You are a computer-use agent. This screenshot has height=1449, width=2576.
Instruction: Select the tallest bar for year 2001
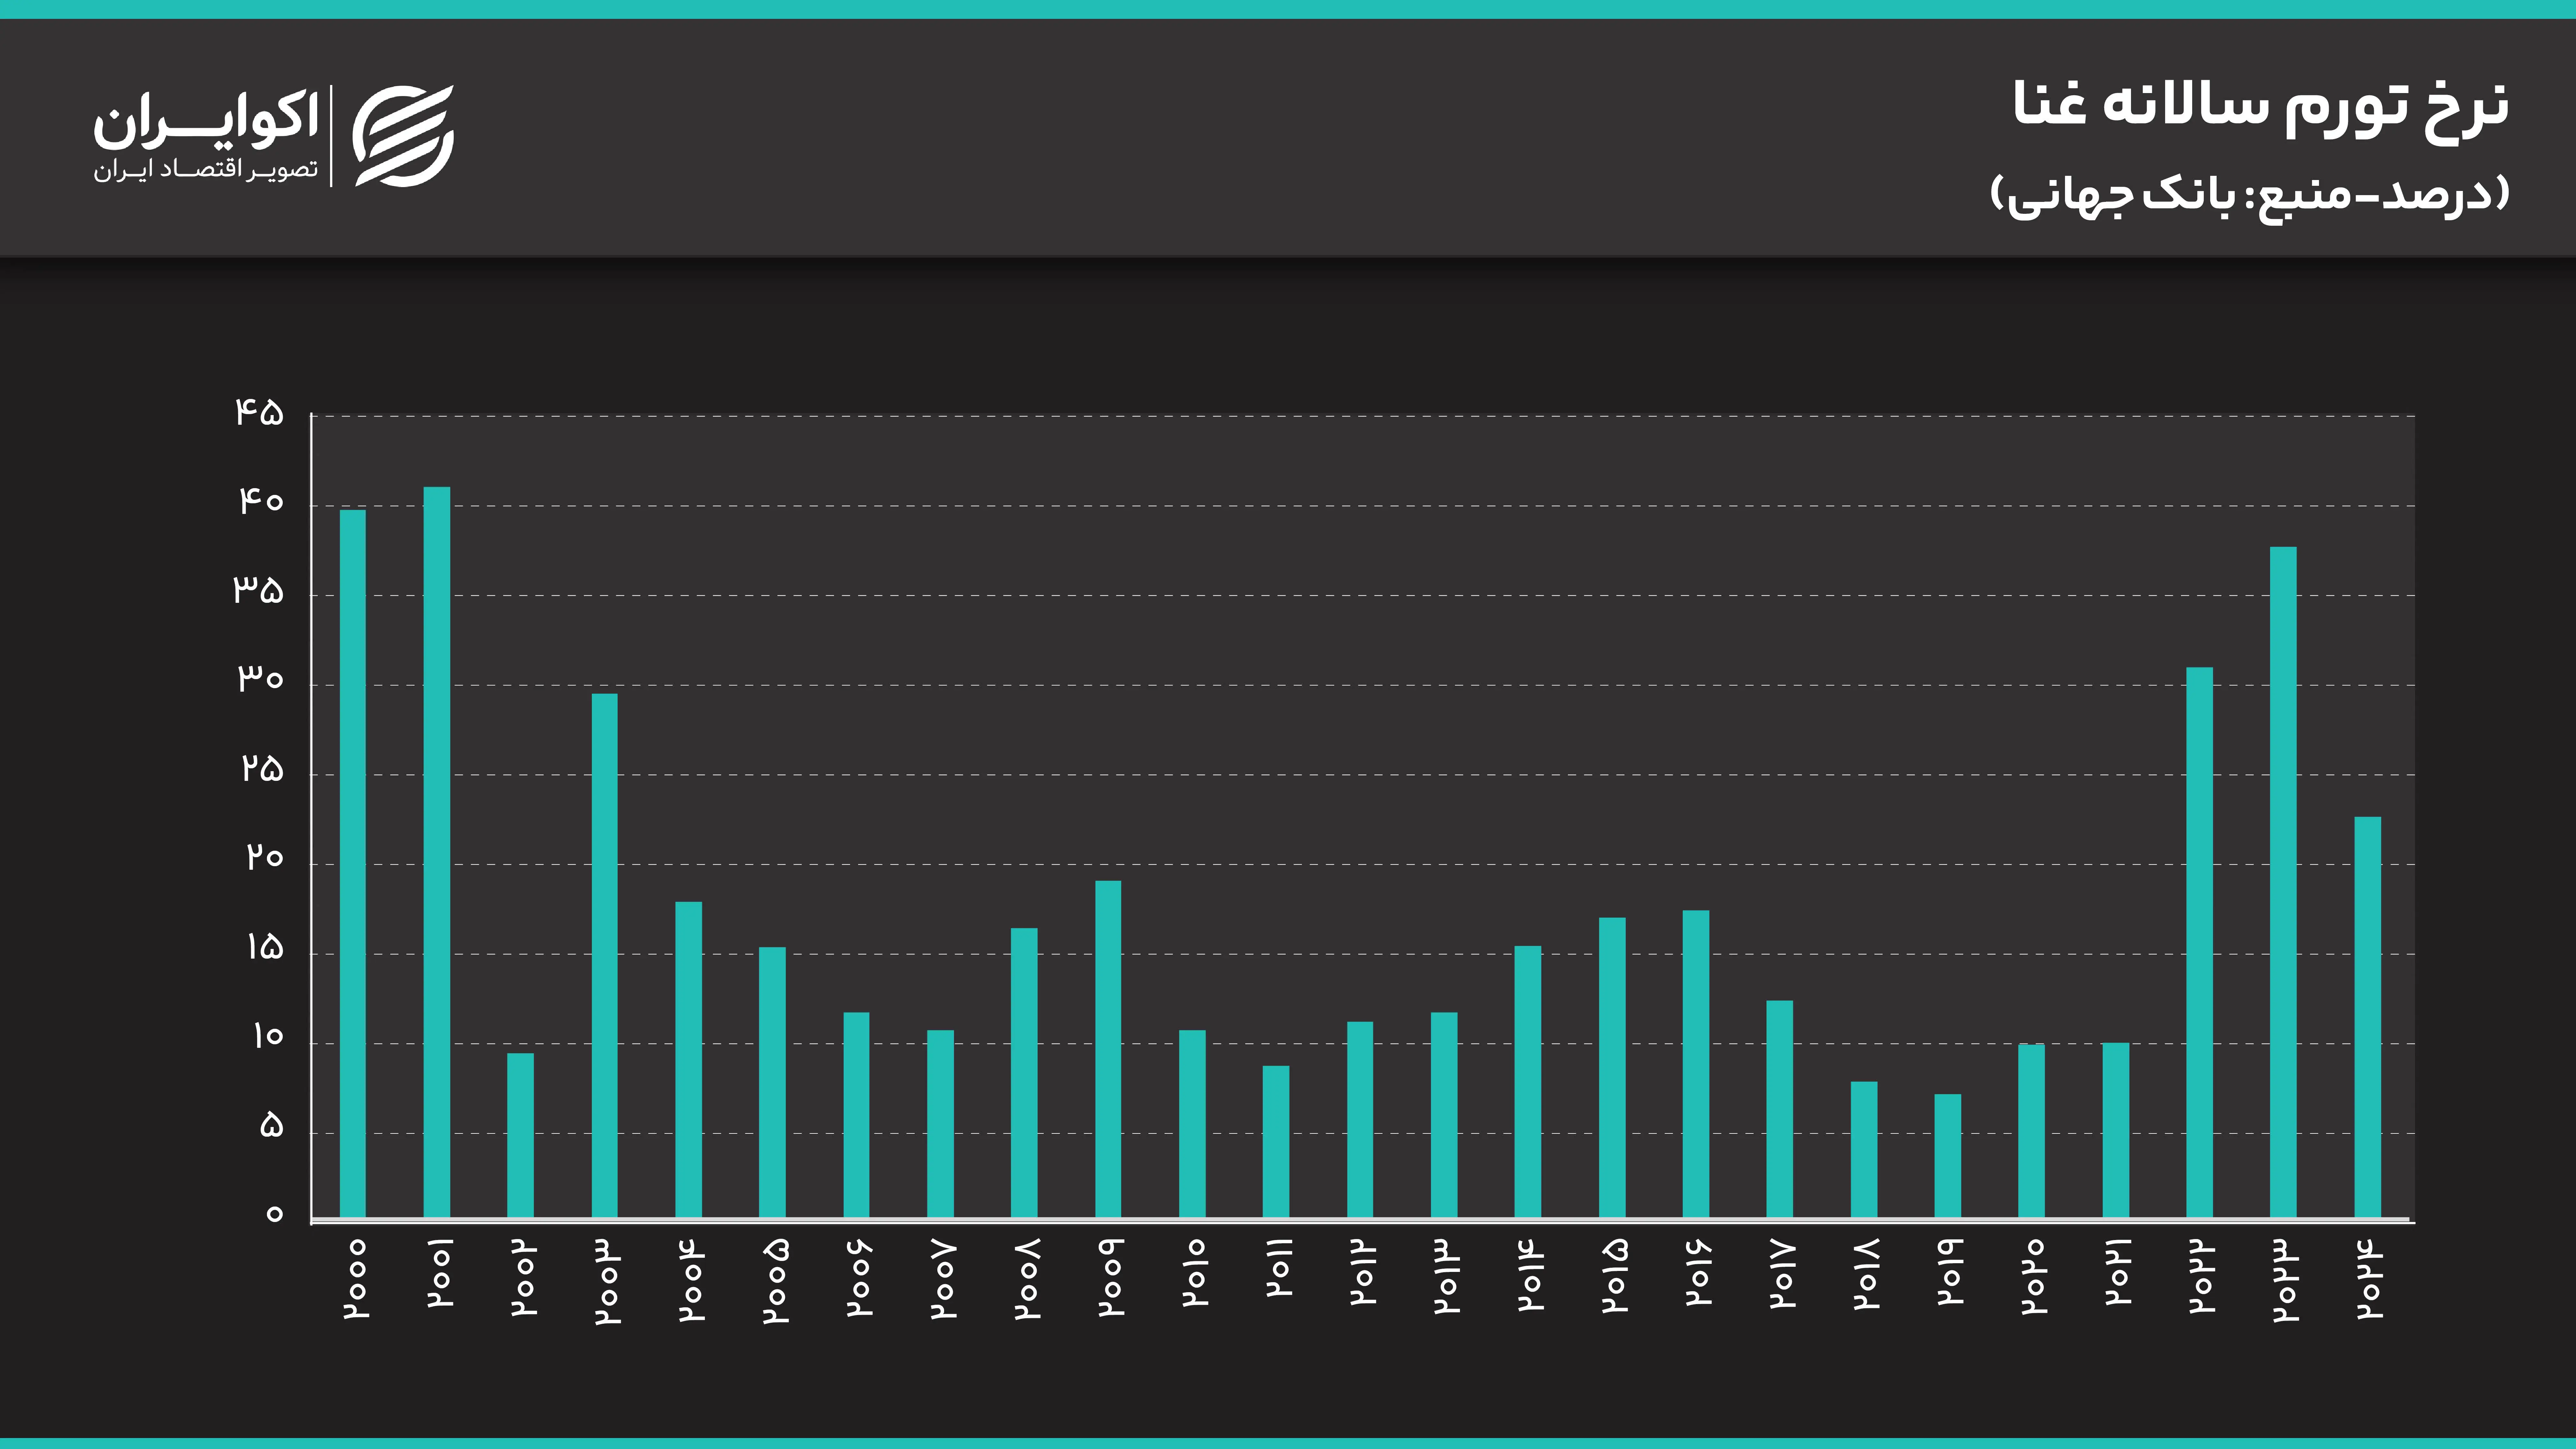(437, 850)
